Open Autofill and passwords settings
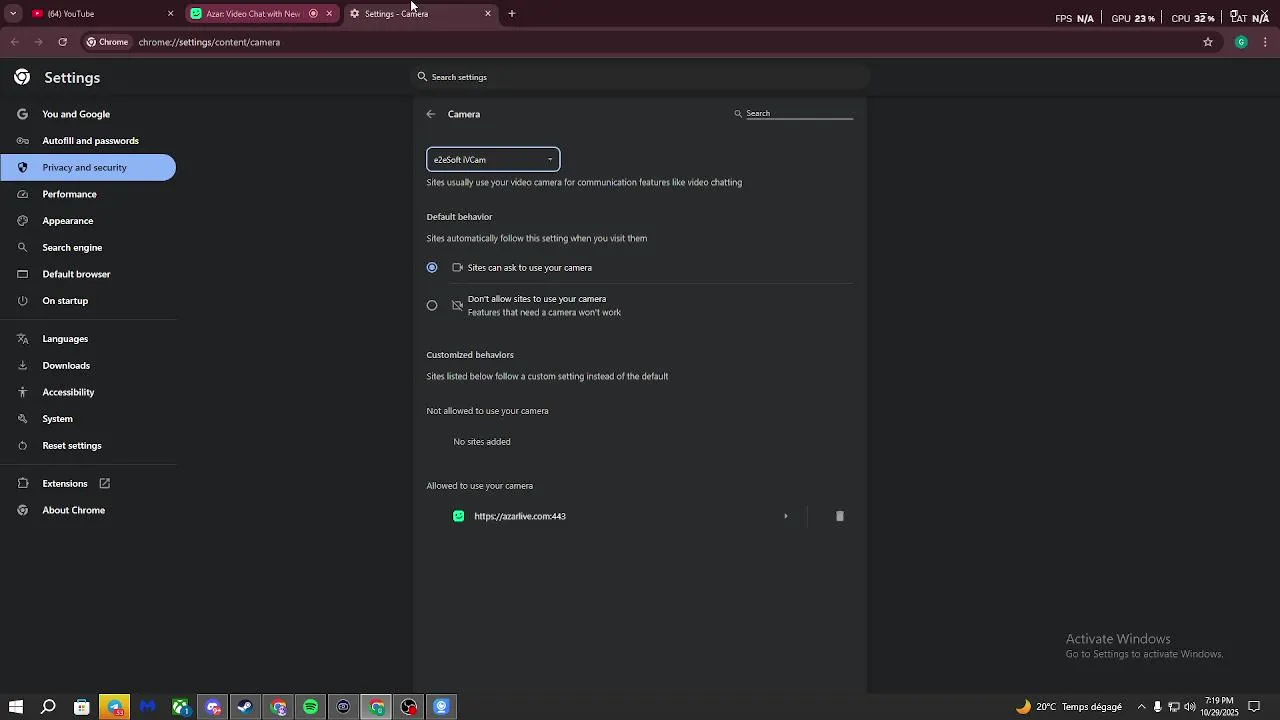This screenshot has height=720, width=1280. click(90, 141)
